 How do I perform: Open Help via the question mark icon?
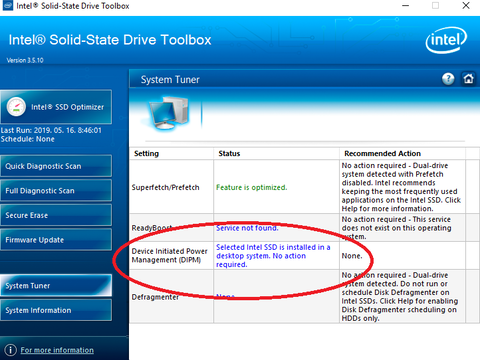click(x=448, y=79)
